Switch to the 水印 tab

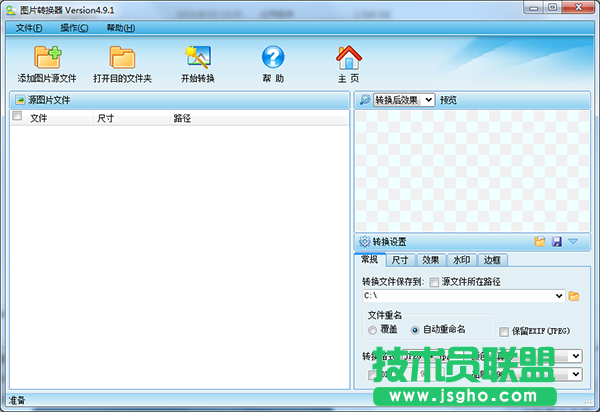(x=461, y=260)
